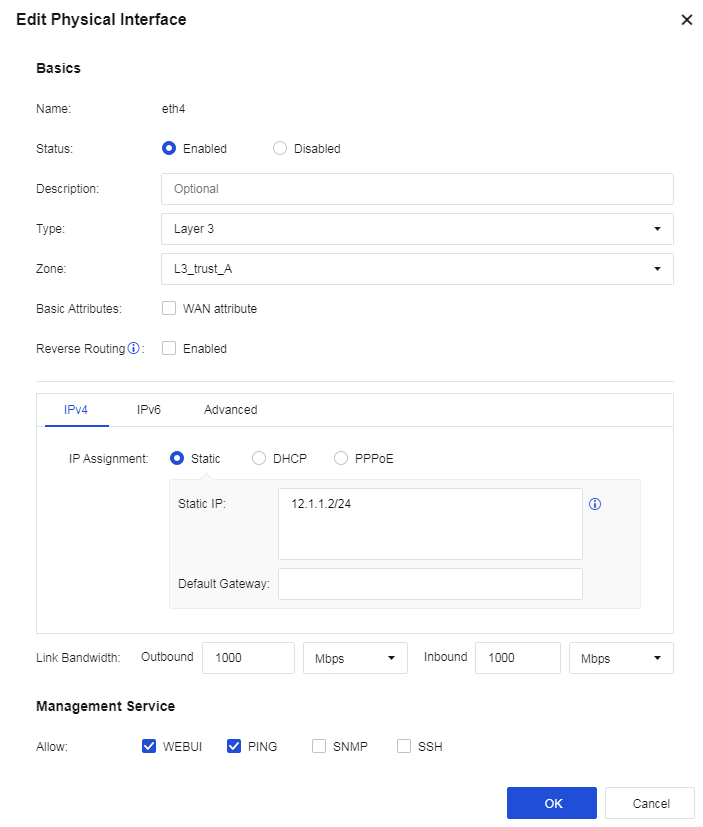Image resolution: width=703 pixels, height=827 pixels.
Task: Open the Advanced tab
Action: pos(230,410)
